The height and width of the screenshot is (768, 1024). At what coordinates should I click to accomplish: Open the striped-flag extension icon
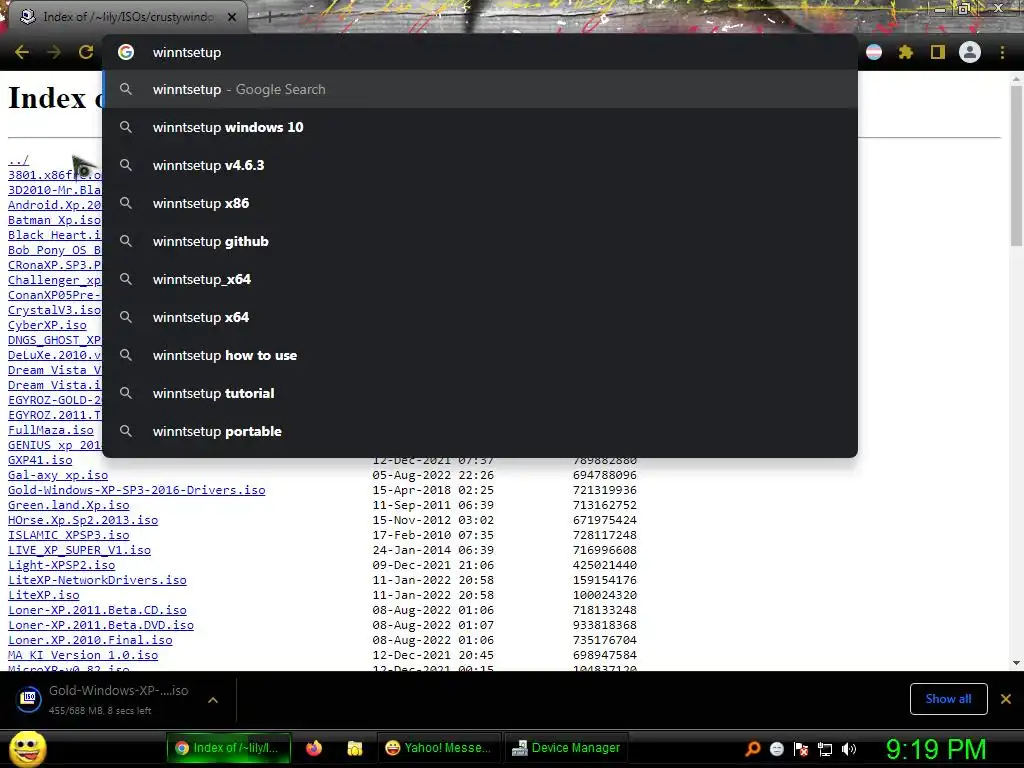click(x=874, y=52)
